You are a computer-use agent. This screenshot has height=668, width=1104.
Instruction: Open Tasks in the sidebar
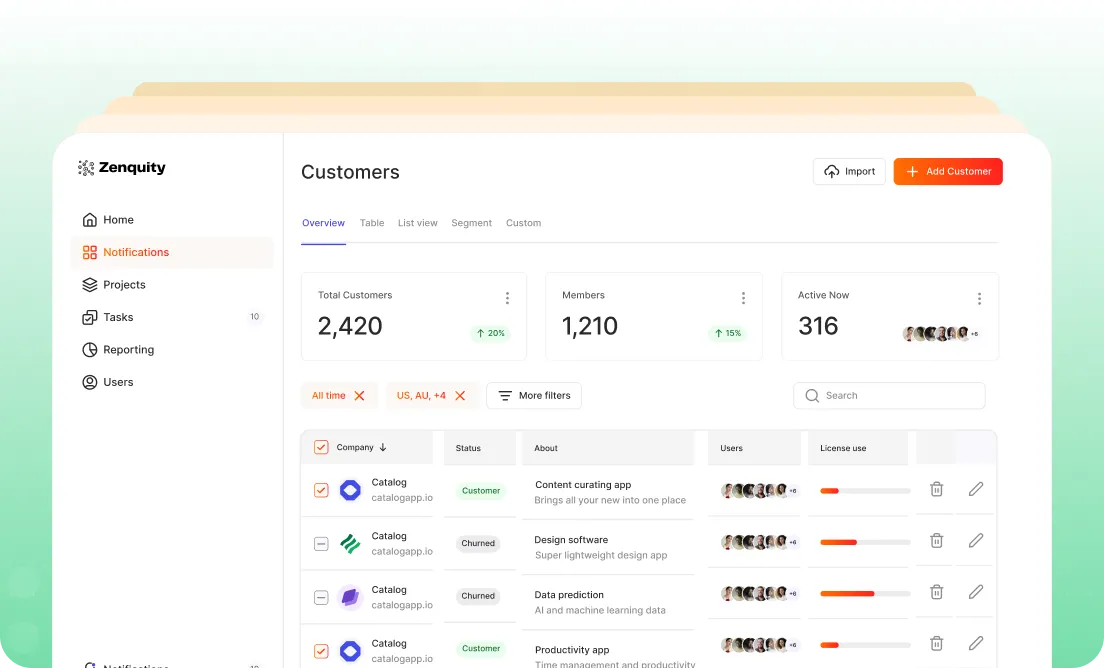172,317
